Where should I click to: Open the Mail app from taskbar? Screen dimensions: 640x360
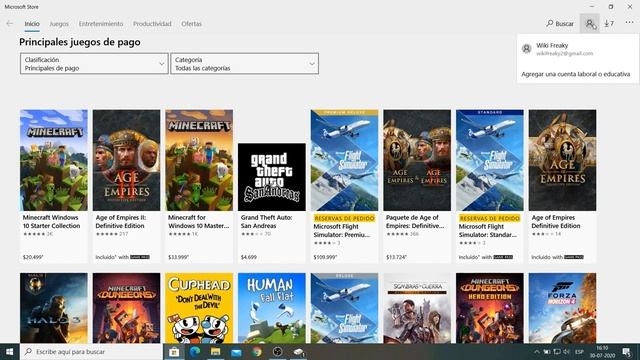(x=236, y=351)
